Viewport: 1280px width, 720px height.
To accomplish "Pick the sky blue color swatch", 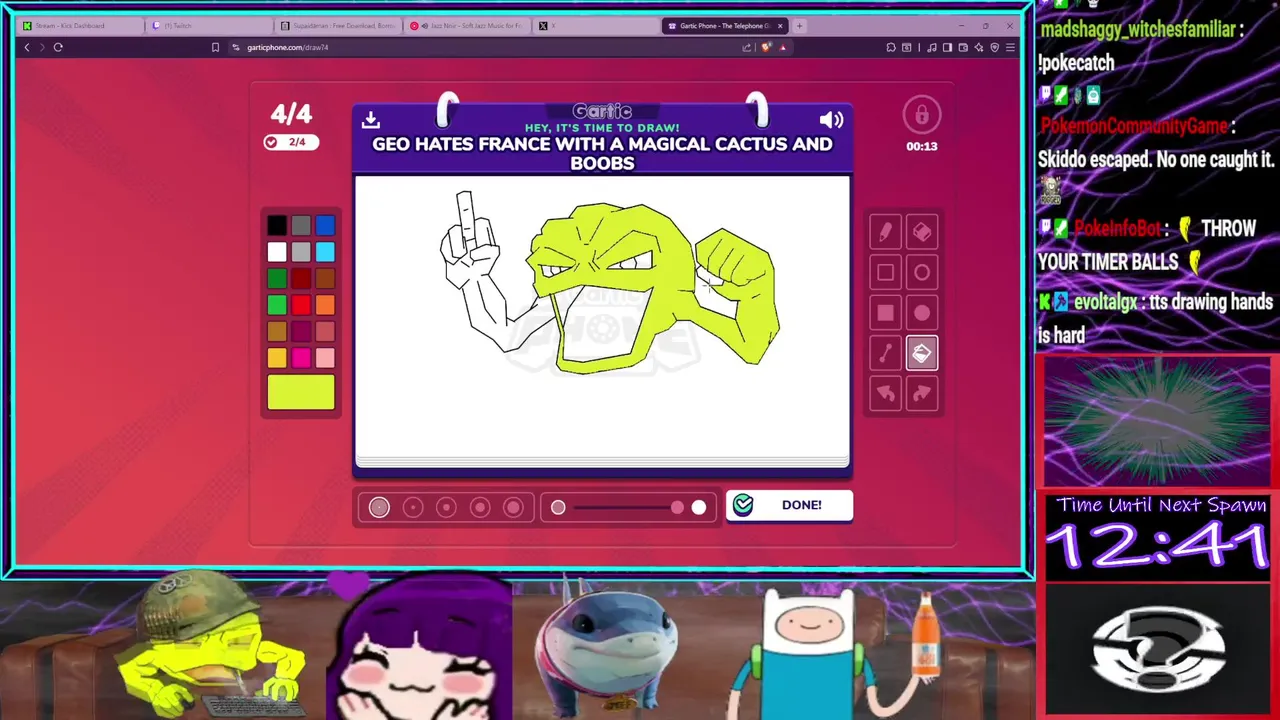I will [325, 252].
